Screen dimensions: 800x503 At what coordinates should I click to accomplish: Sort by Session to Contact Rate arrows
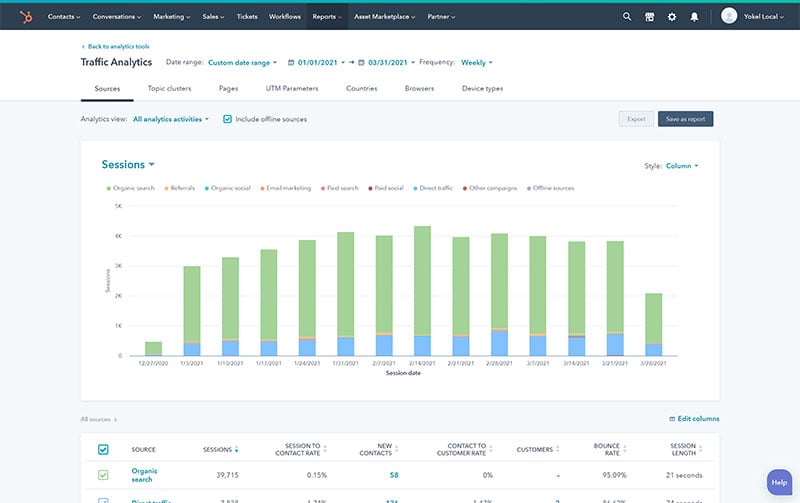tap(325, 449)
